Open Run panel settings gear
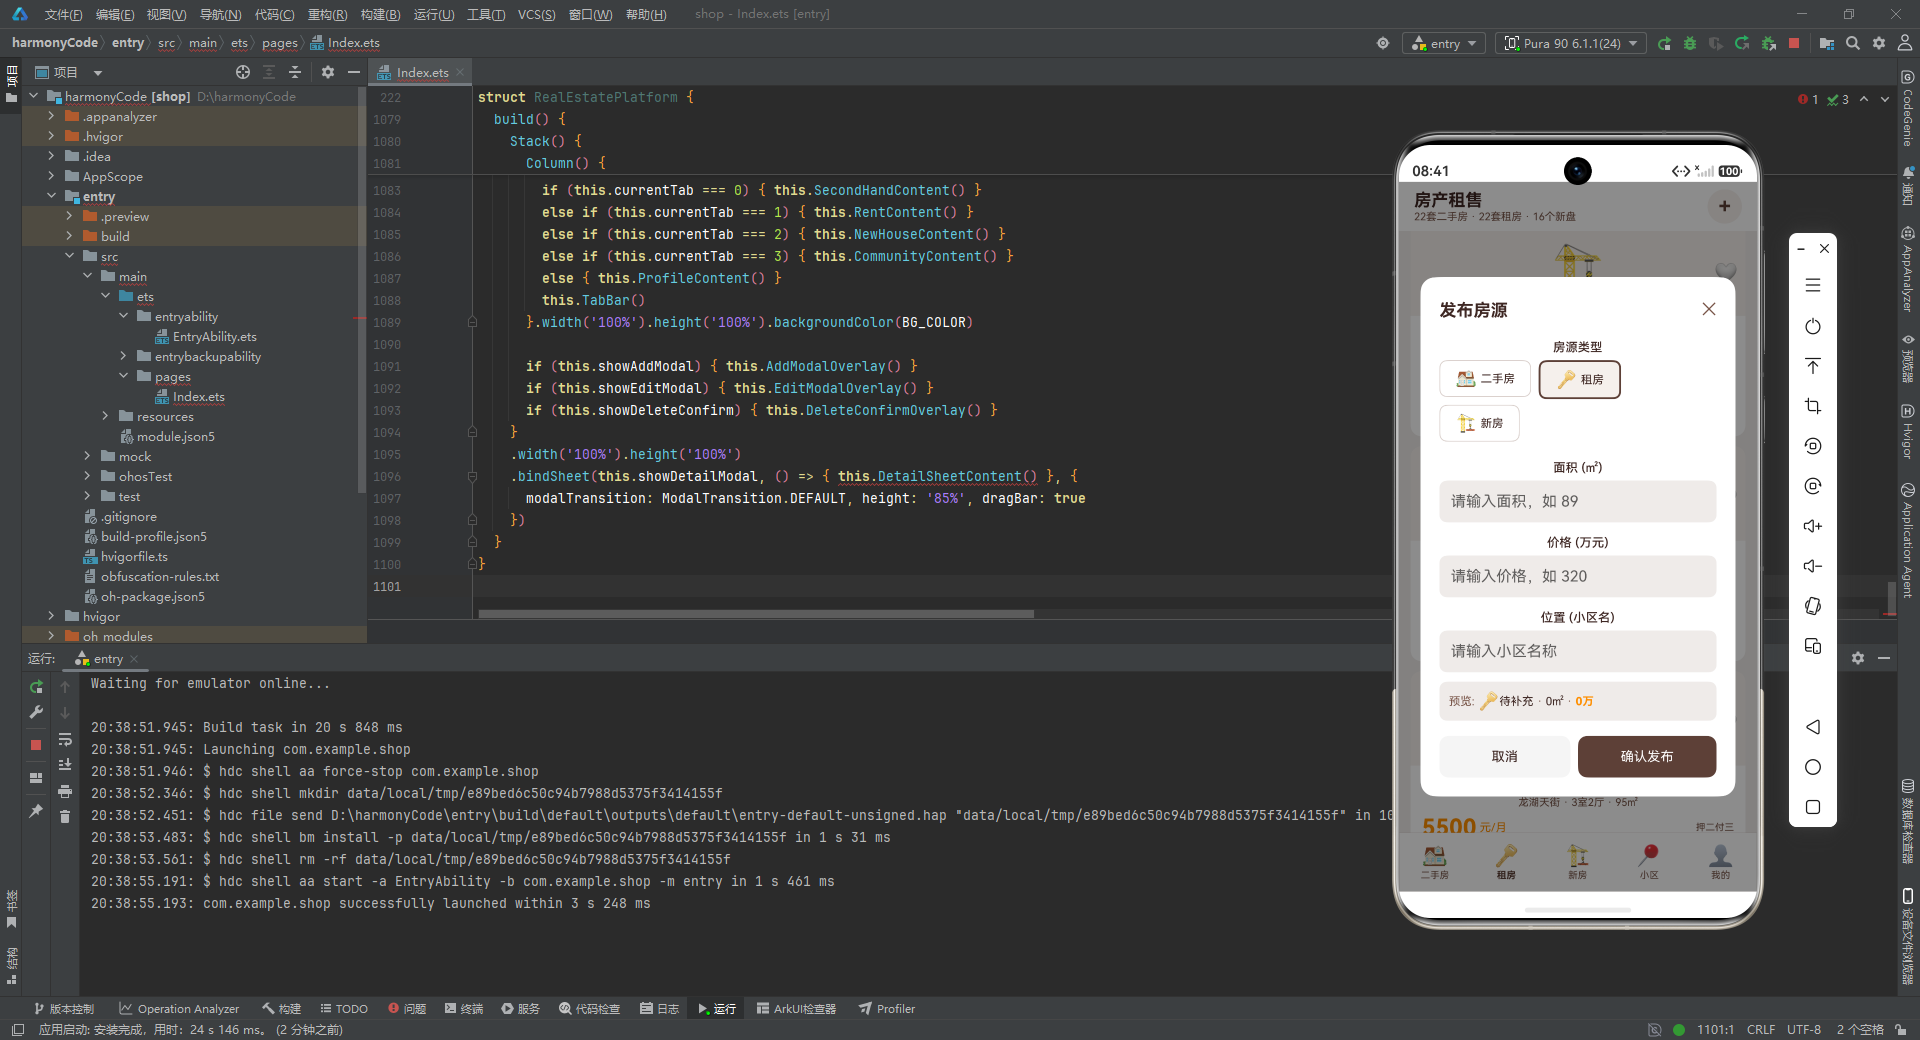This screenshot has height=1040, width=1920. click(x=1858, y=658)
